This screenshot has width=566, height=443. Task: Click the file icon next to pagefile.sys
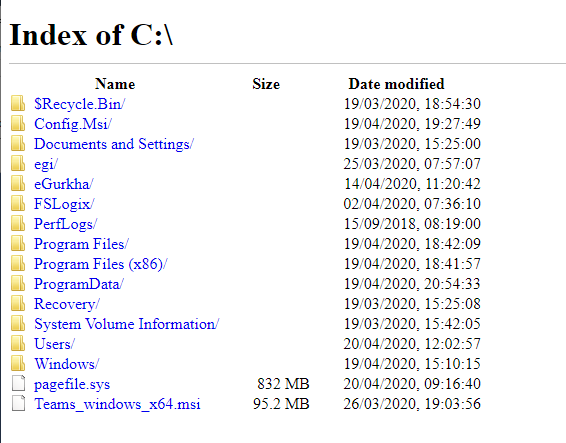pyautogui.click(x=18, y=383)
